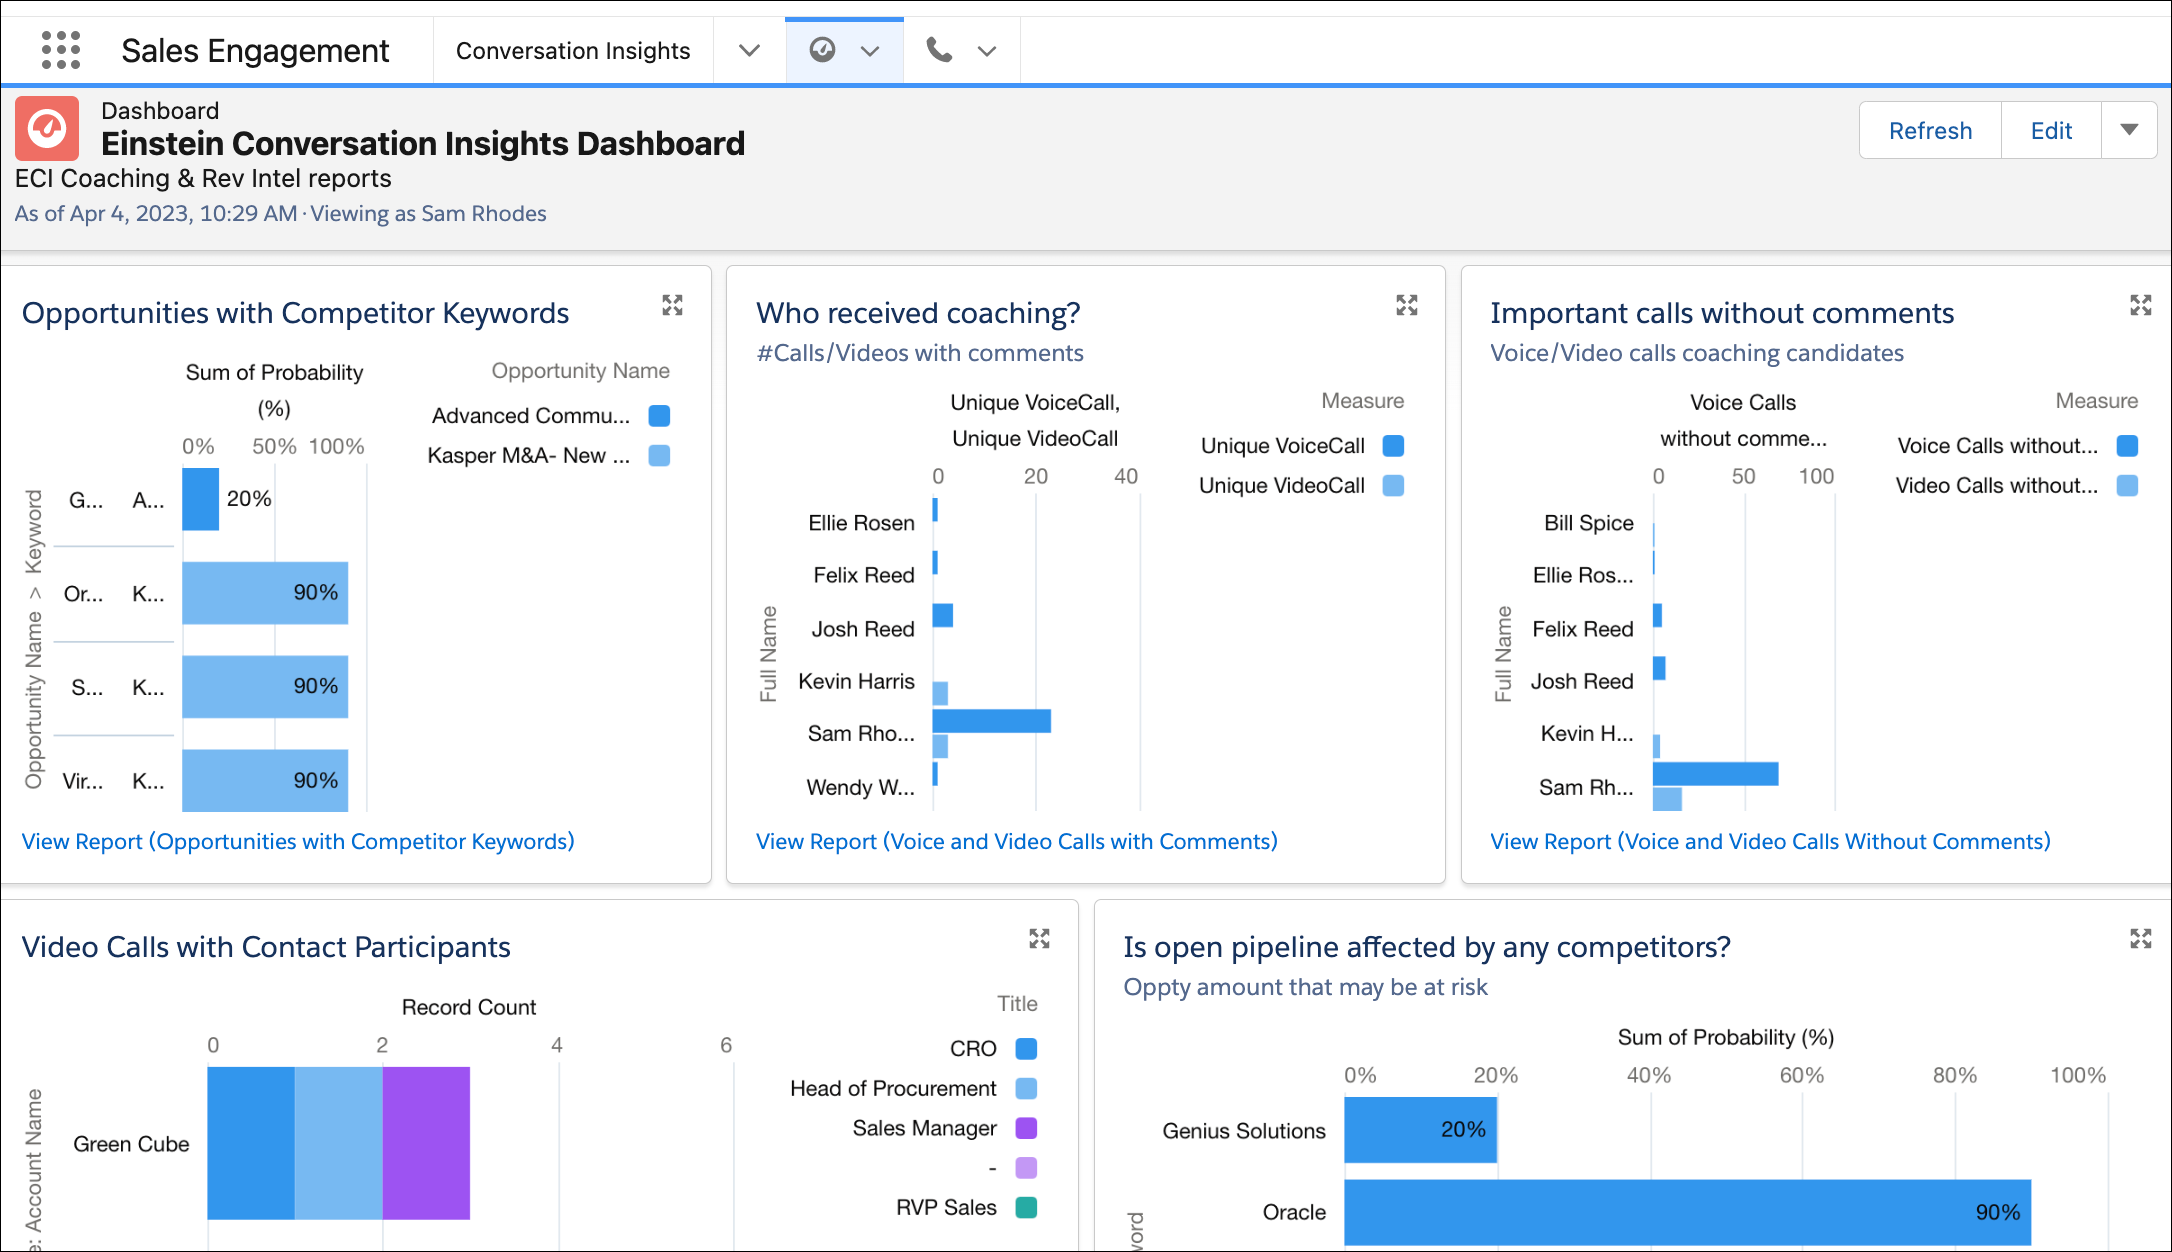Select the dashboard gauge tab icon
The height and width of the screenshot is (1252, 2172).
pyautogui.click(x=822, y=49)
